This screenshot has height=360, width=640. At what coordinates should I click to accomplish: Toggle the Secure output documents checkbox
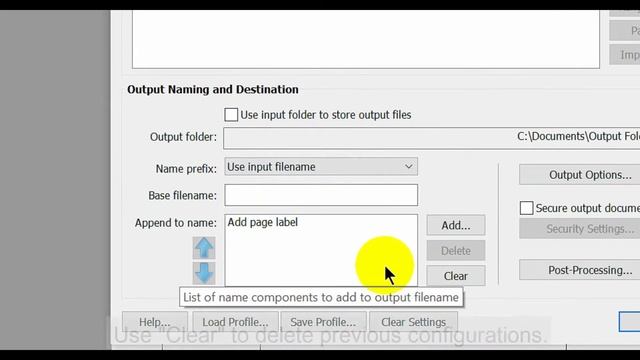coord(527,208)
